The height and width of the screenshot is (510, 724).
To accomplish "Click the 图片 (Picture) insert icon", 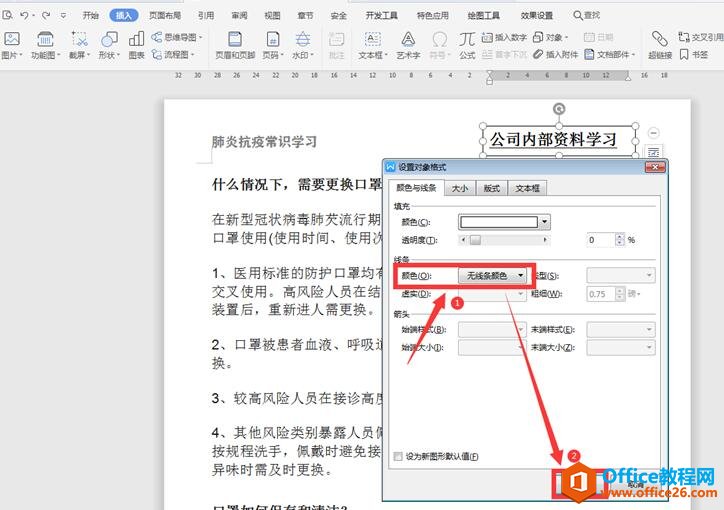I will click(12, 44).
